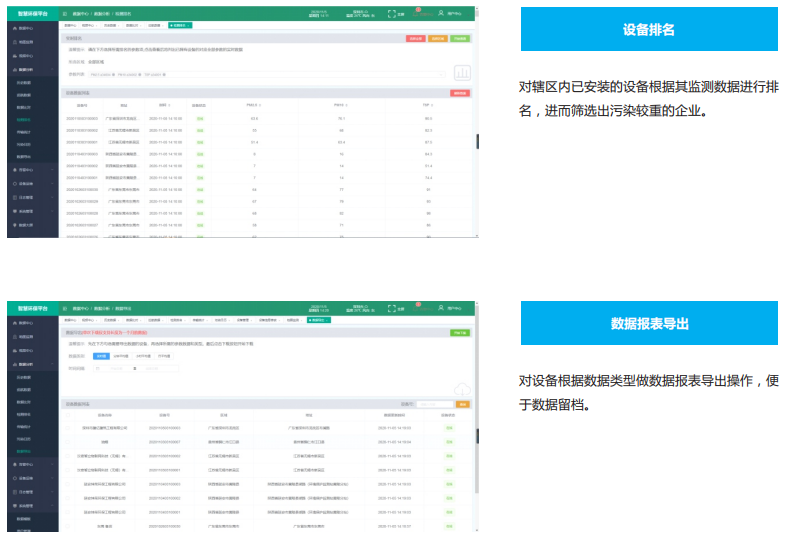Viewport: 793px width, 544px height.
Task: Select the highlighted blue data type option
Action: click(x=101, y=355)
